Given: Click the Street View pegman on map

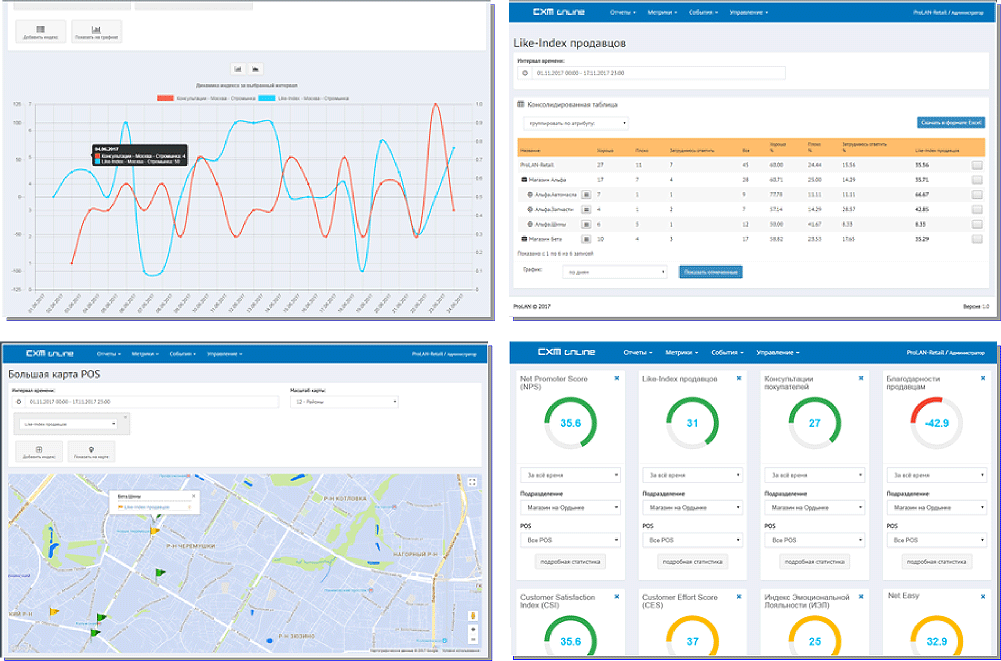Looking at the screenshot, I should click(x=472, y=616).
